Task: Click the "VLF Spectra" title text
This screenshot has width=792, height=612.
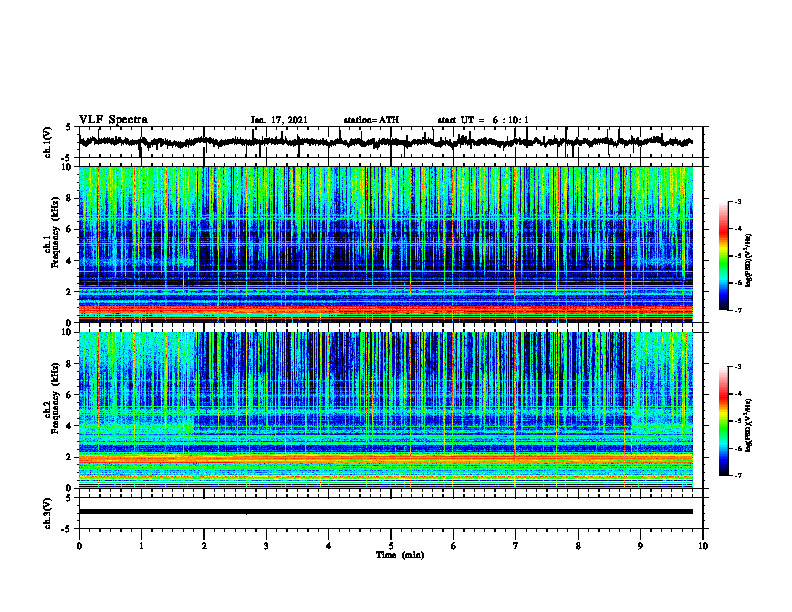Action: point(113,120)
